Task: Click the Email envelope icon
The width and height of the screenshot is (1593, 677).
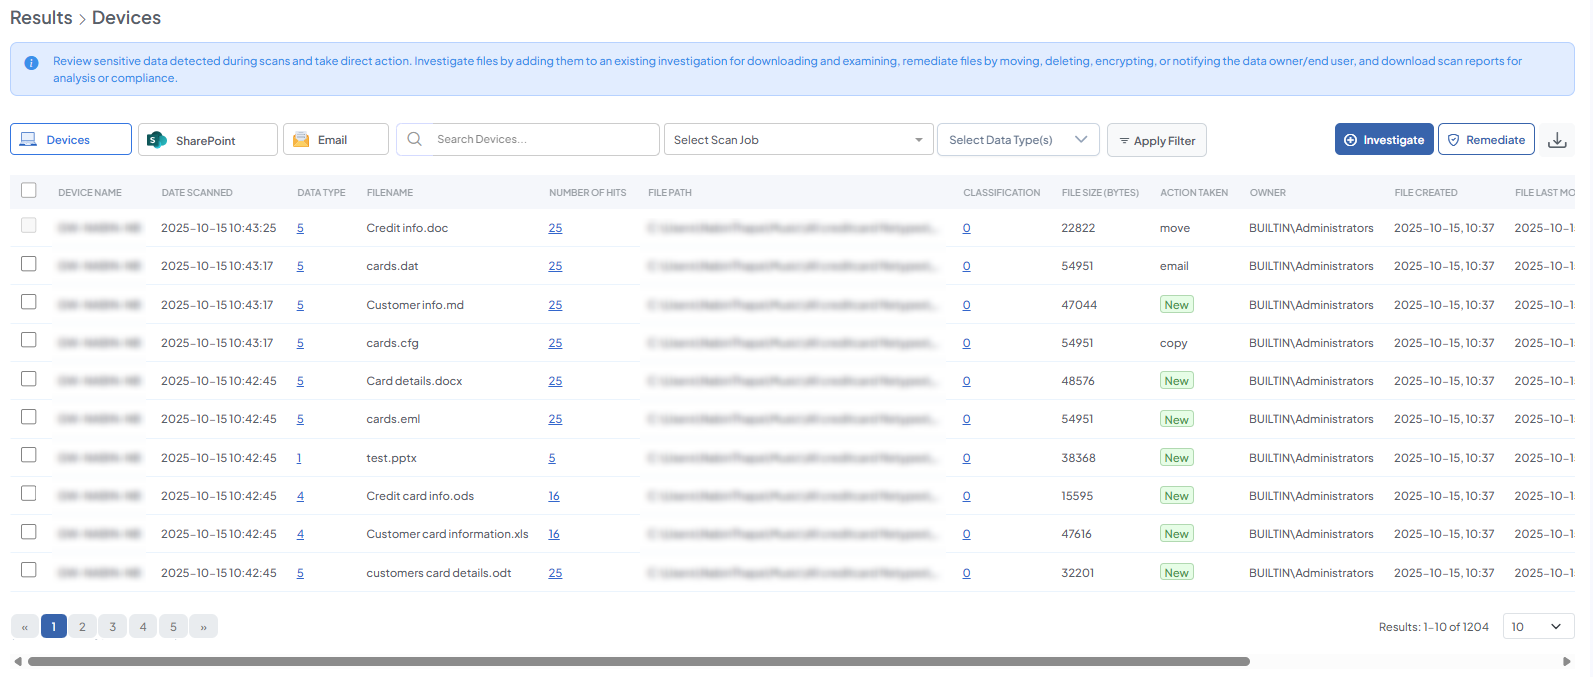Action: (301, 140)
